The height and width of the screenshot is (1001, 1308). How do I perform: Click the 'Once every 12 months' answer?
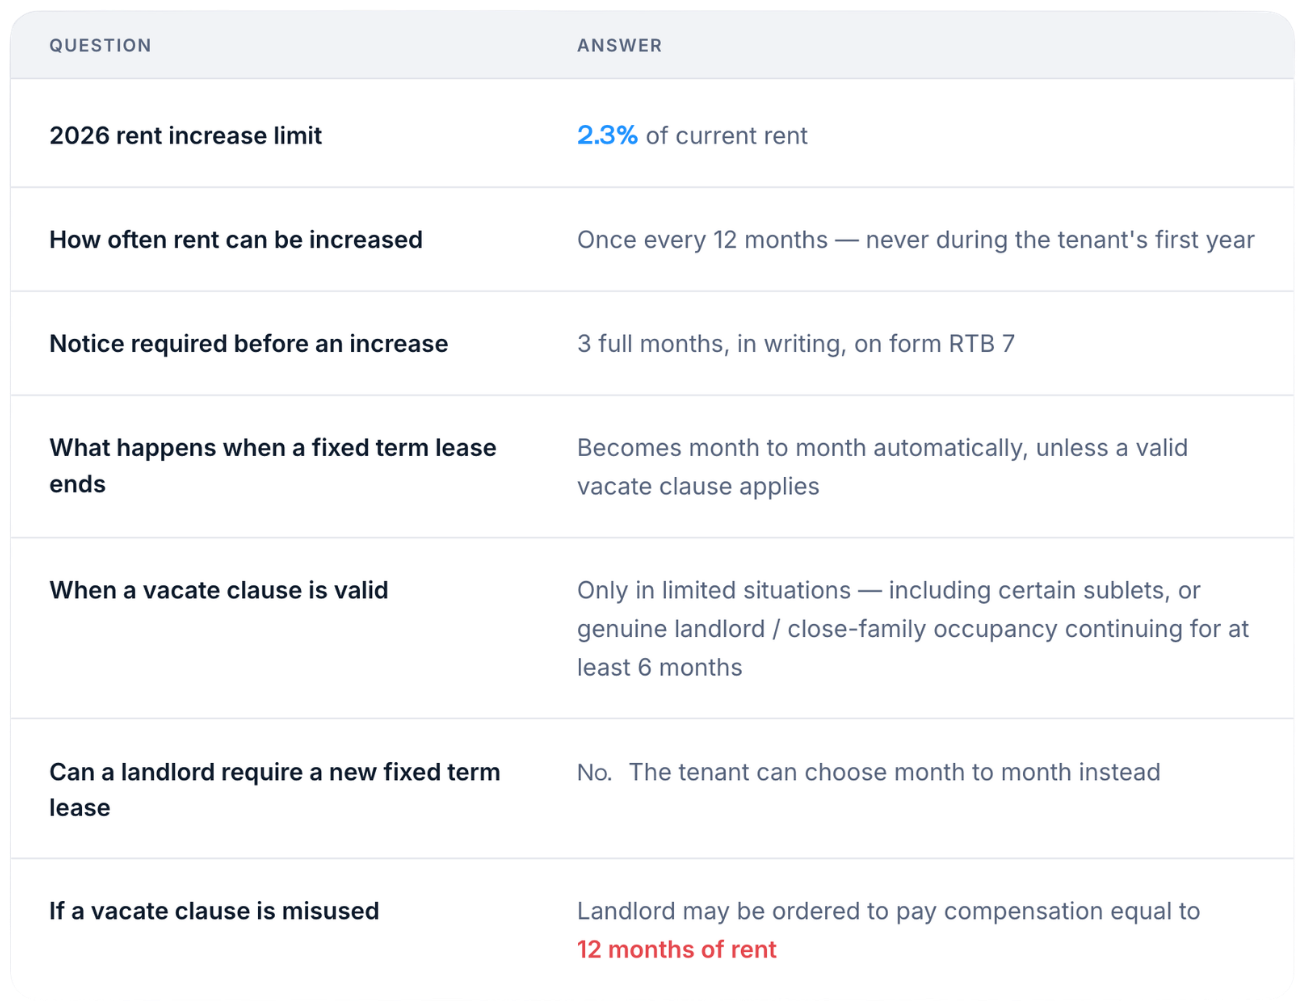pos(915,240)
